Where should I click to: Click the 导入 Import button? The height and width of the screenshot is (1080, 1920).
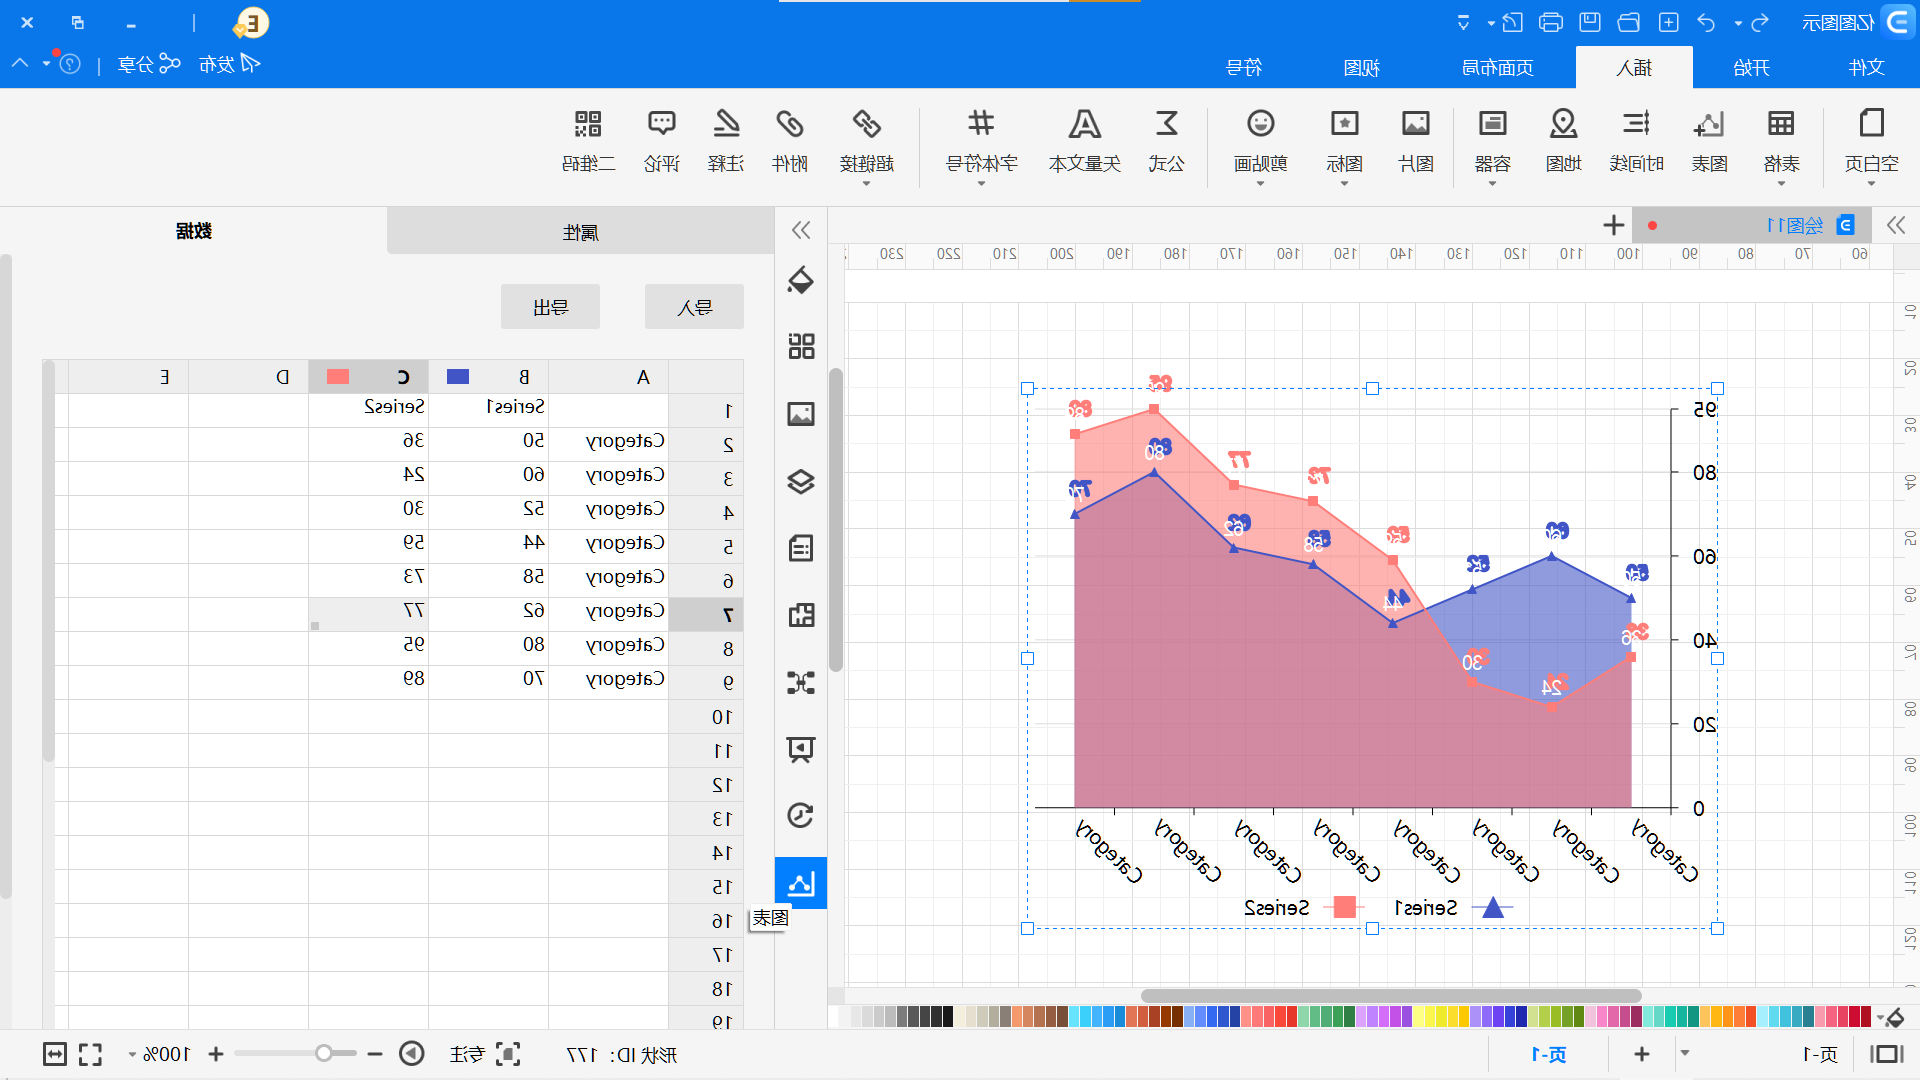694,307
